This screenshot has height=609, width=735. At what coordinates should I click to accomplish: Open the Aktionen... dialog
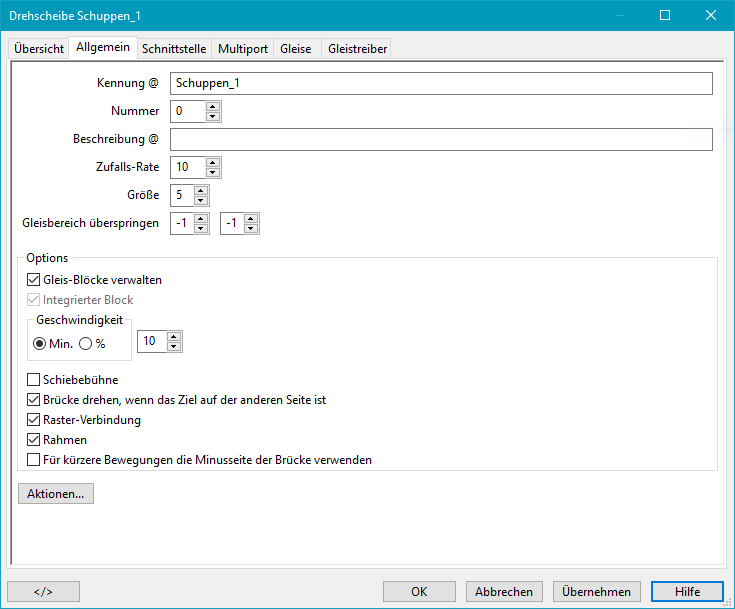pyautogui.click(x=56, y=493)
